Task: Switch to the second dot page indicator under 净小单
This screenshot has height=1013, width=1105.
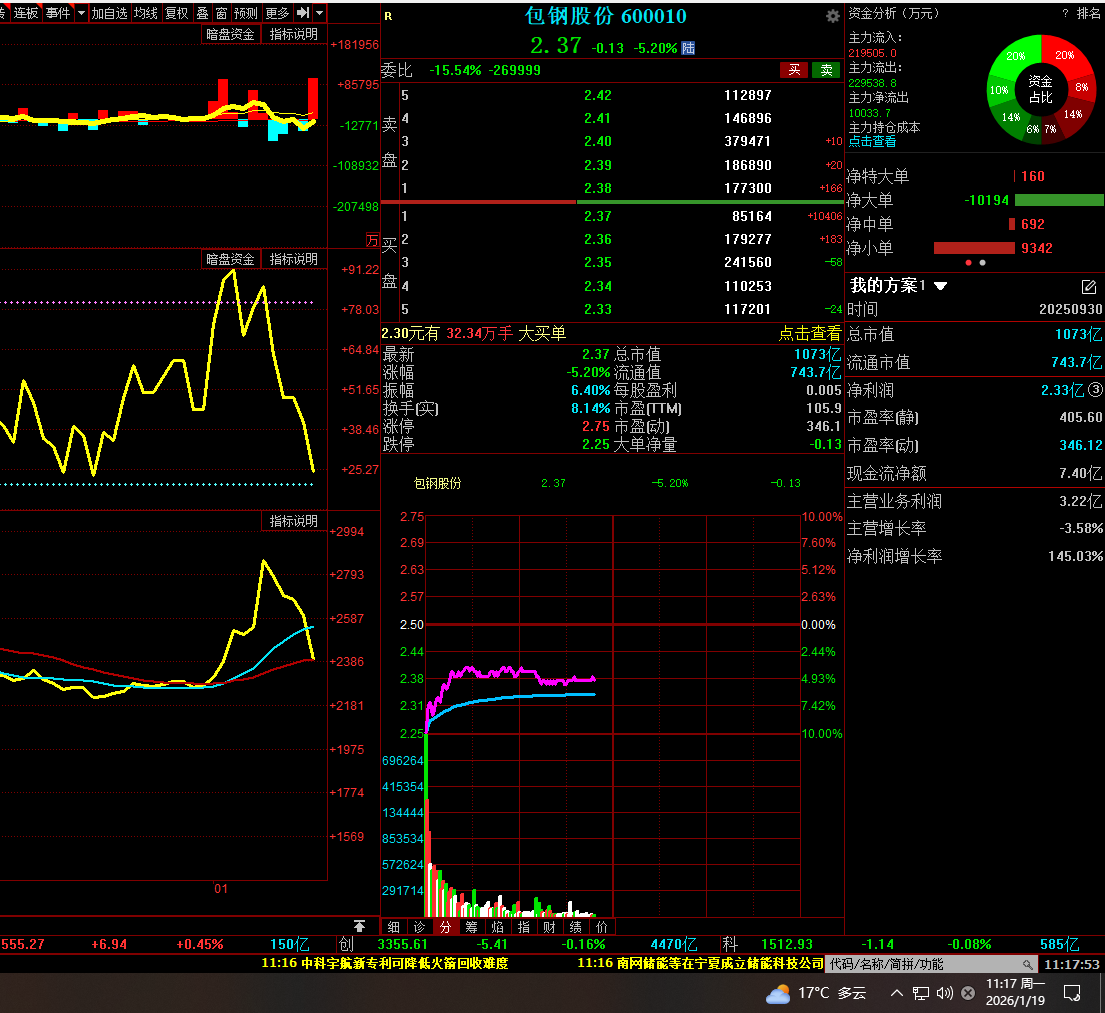Action: click(x=982, y=263)
